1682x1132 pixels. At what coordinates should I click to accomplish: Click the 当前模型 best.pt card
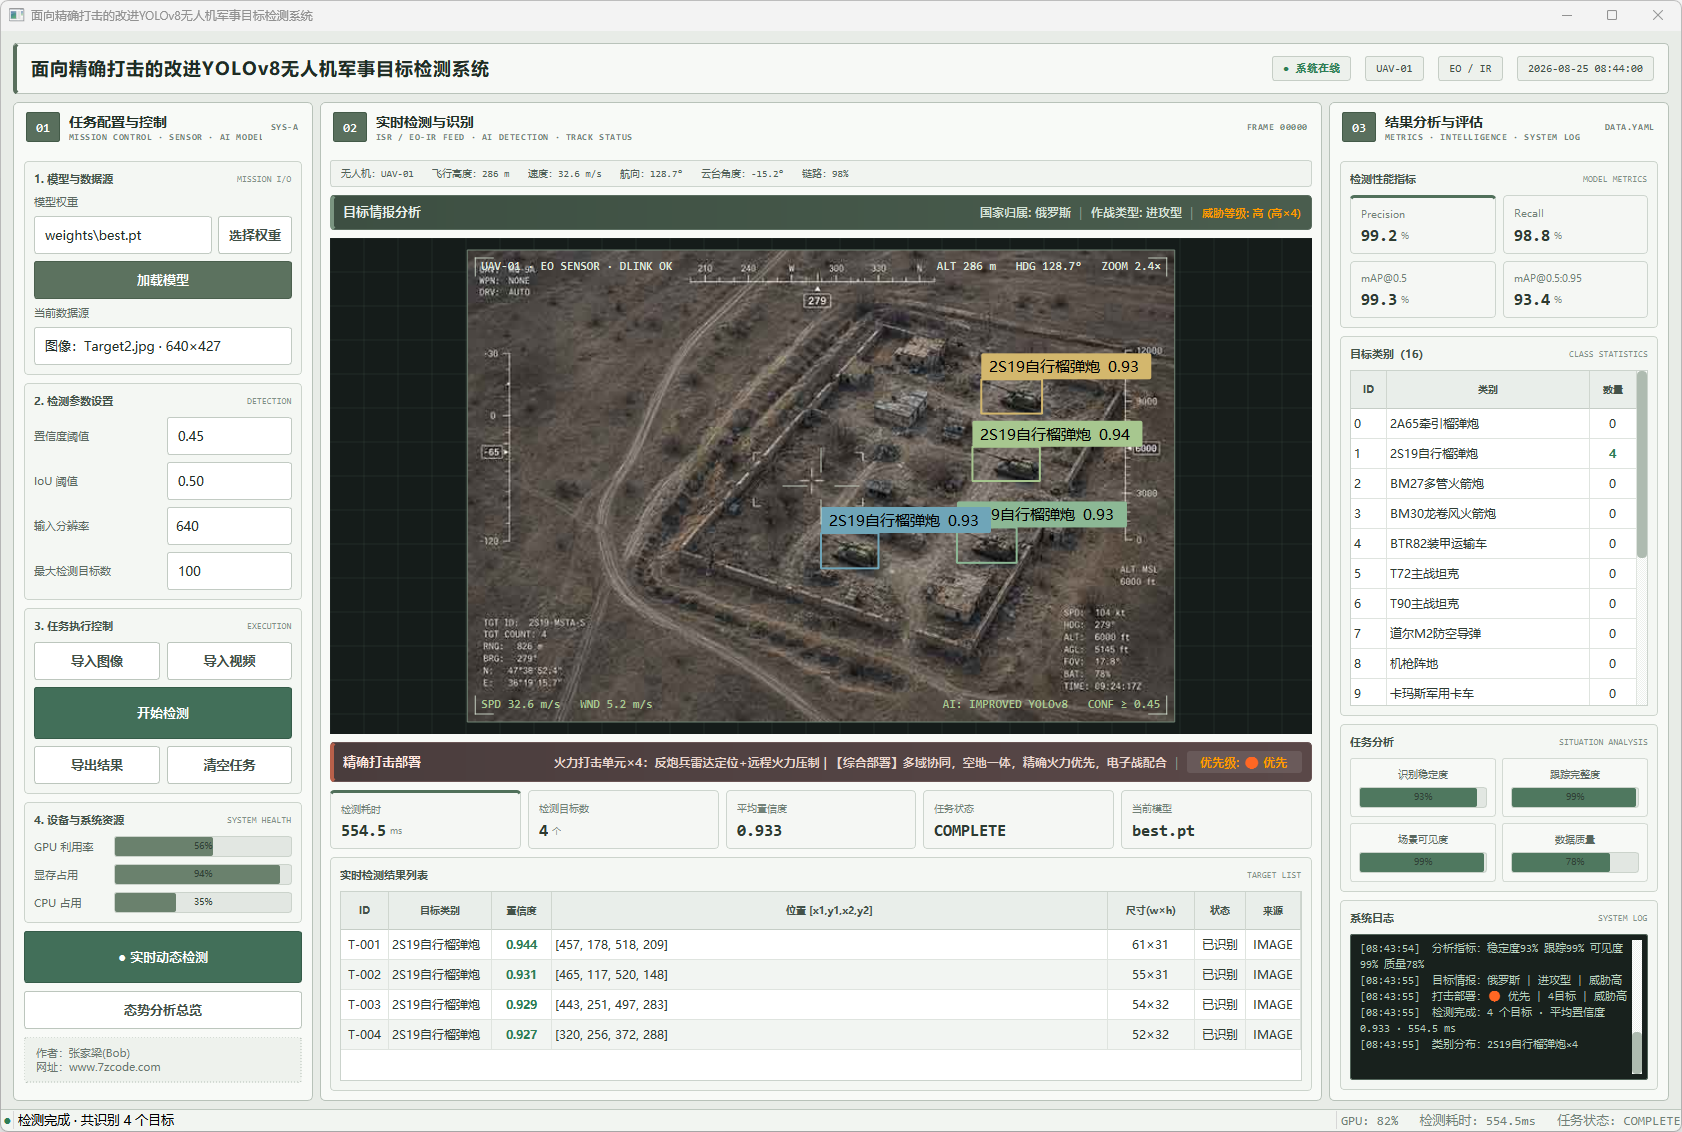coord(1216,820)
